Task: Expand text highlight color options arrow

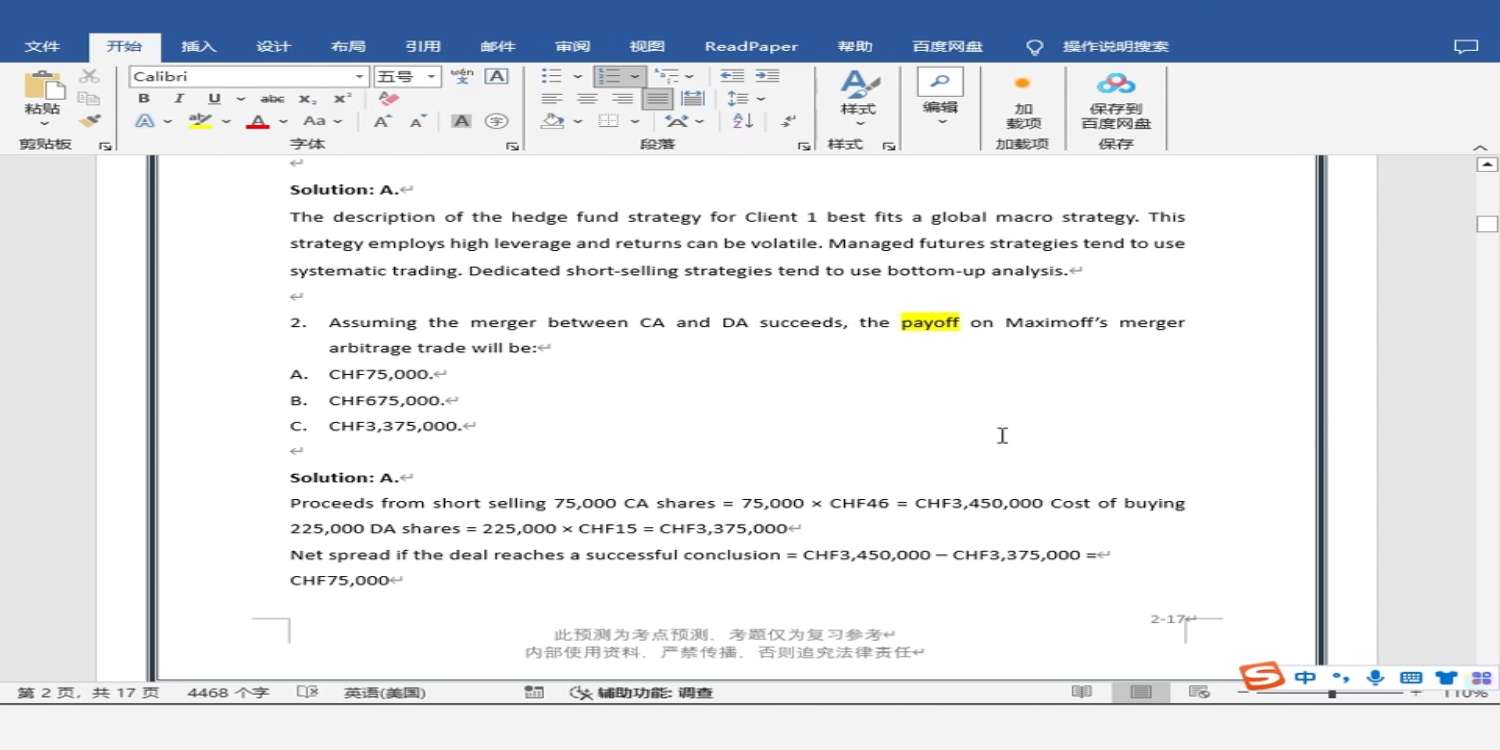Action: tap(226, 122)
